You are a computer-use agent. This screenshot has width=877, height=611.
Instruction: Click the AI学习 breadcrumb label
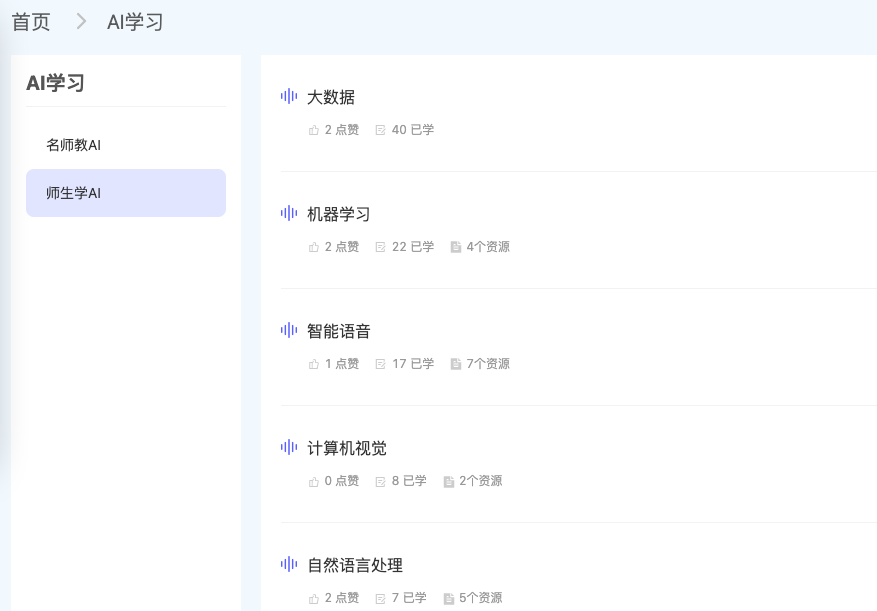135,21
